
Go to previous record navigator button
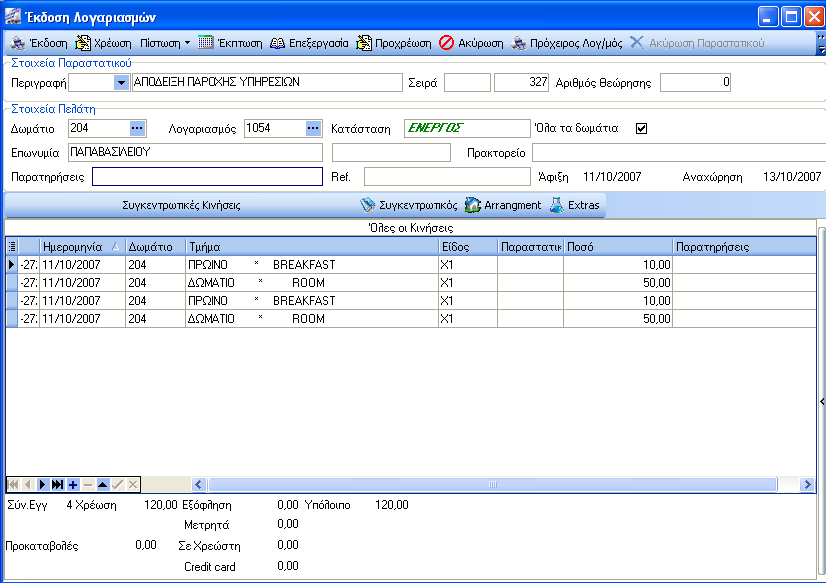tap(28, 485)
